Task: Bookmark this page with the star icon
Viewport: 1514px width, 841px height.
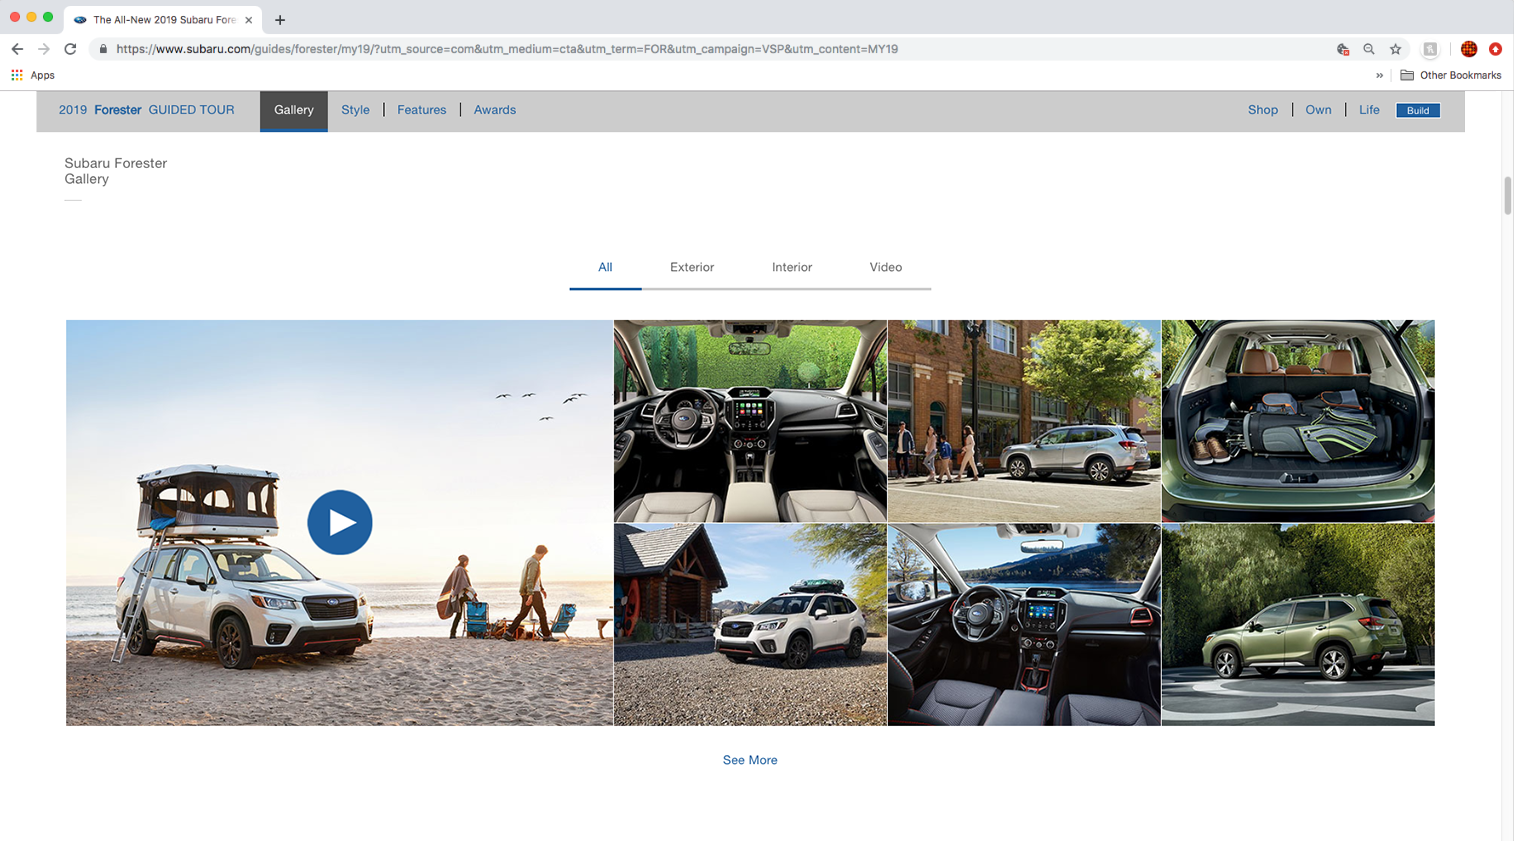Action: point(1396,49)
